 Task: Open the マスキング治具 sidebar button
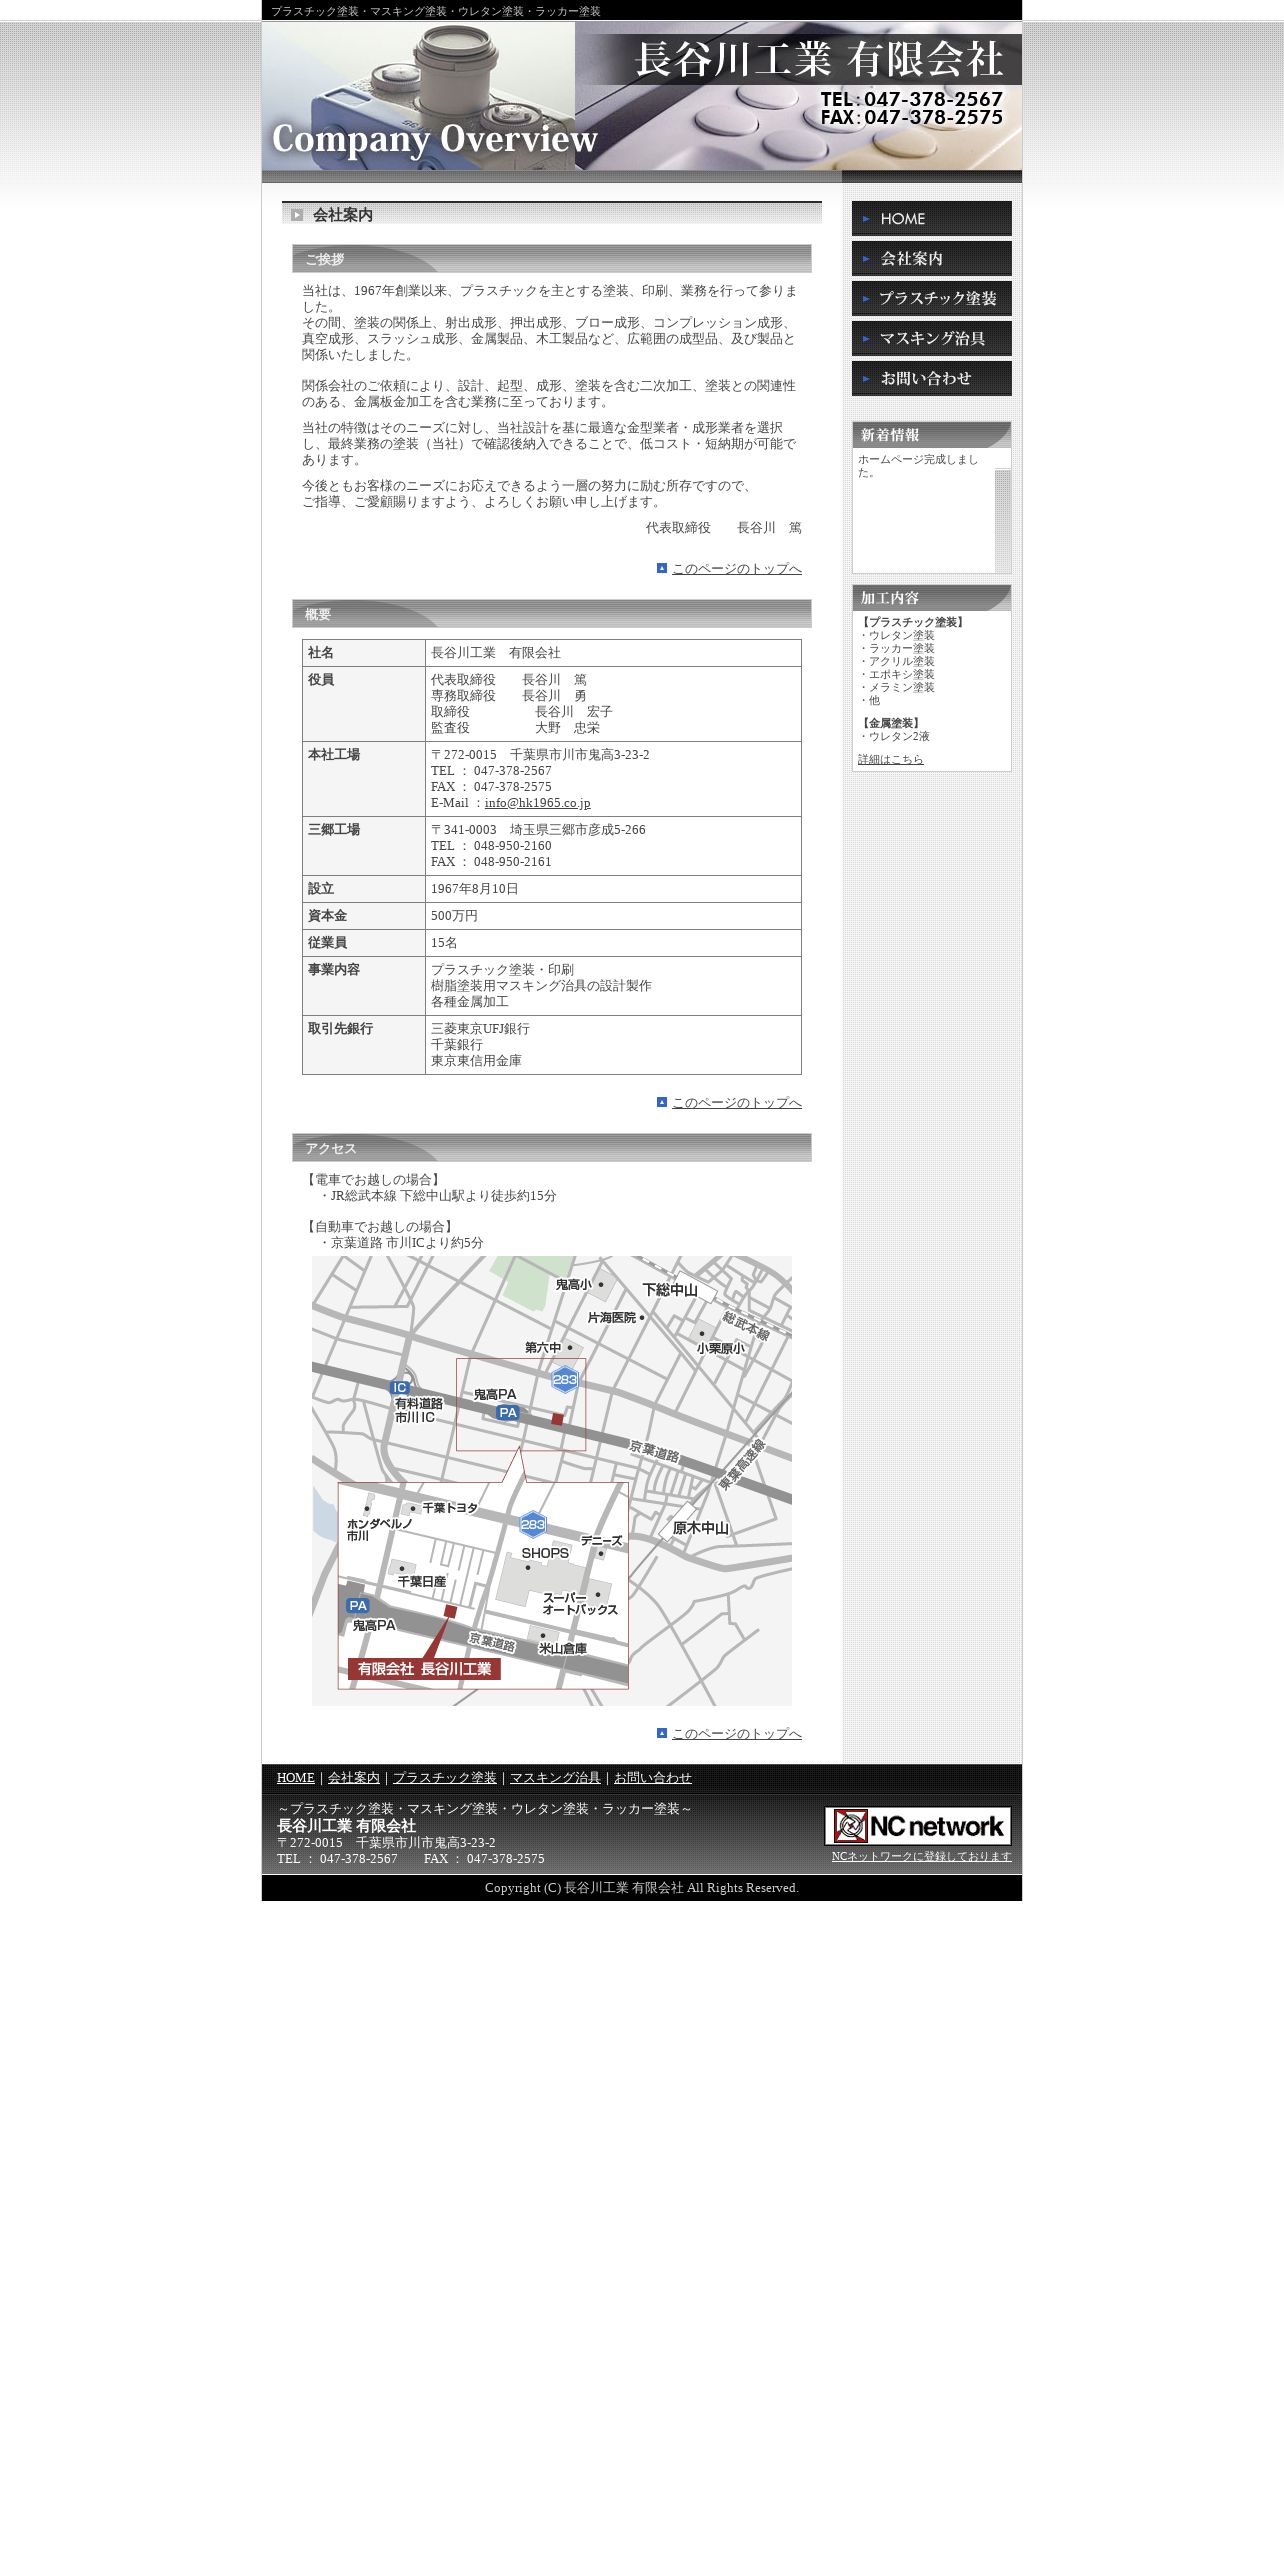[x=931, y=338]
